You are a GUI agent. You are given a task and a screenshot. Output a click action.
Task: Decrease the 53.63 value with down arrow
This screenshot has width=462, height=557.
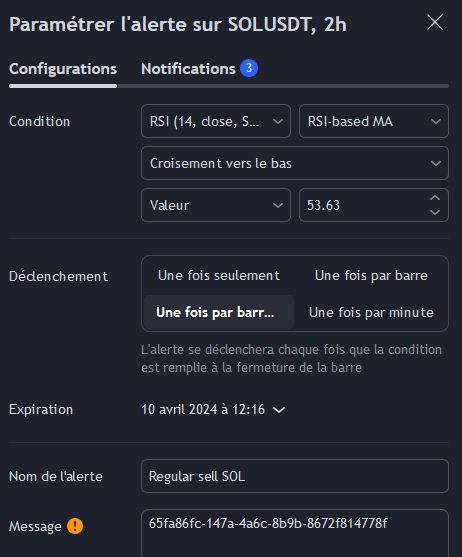click(x=435, y=212)
